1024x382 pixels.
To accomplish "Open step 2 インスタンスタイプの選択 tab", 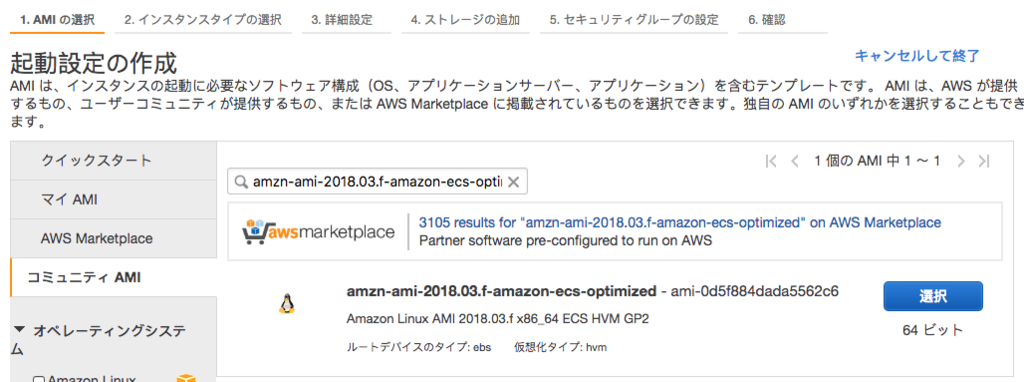I will [203, 20].
